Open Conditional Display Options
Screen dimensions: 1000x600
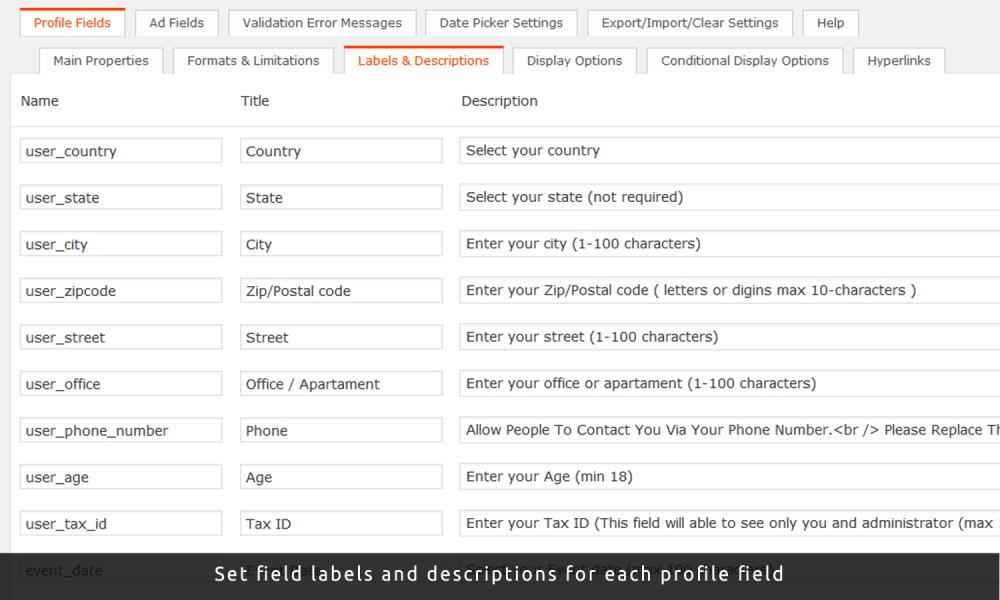(744, 60)
